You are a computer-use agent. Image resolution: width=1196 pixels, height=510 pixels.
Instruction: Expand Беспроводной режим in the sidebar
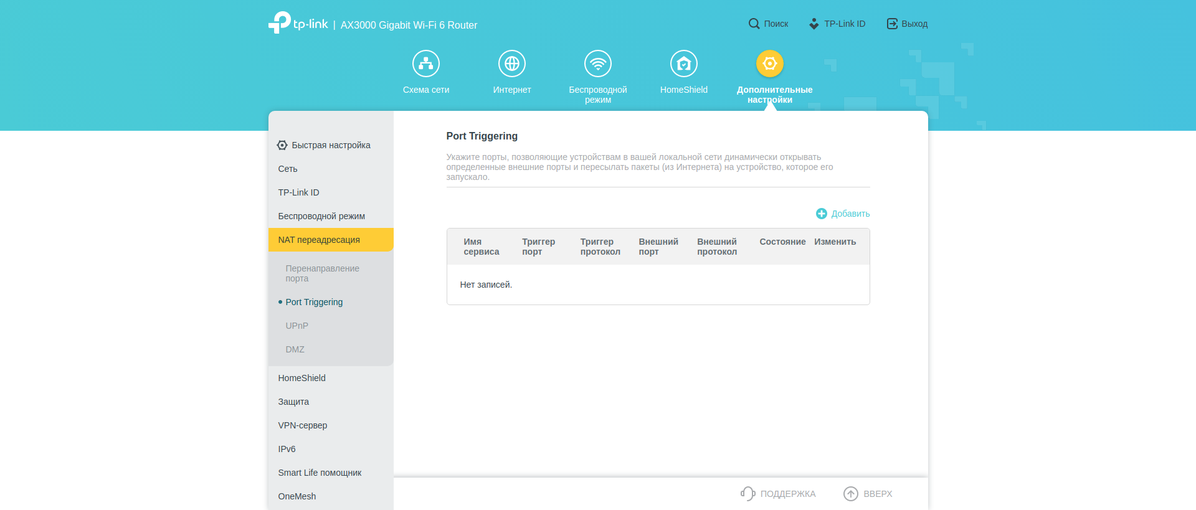[321, 216]
